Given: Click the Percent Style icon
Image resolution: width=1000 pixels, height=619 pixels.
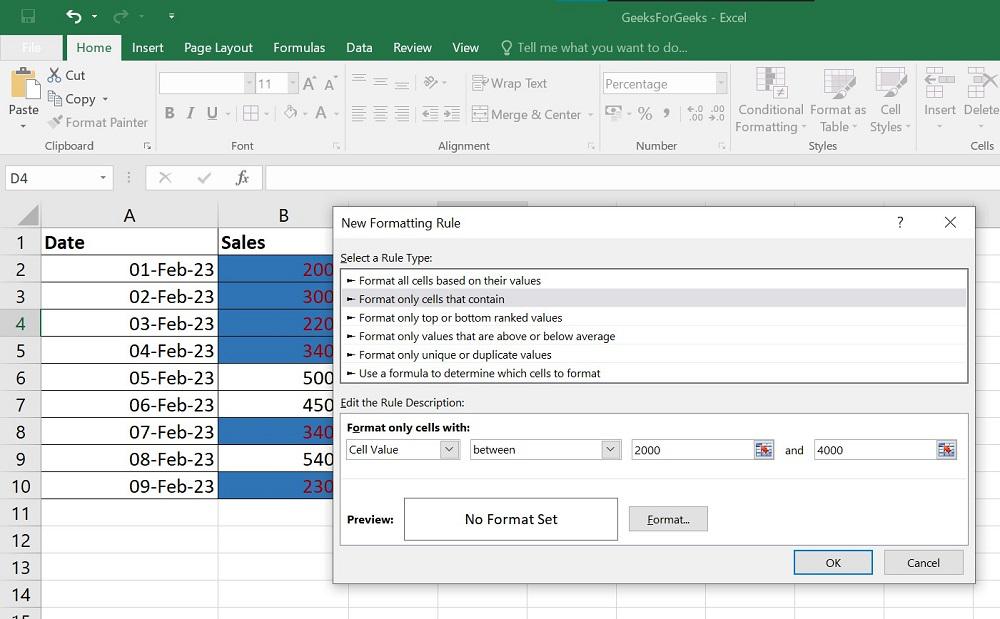Looking at the screenshot, I should tap(645, 113).
